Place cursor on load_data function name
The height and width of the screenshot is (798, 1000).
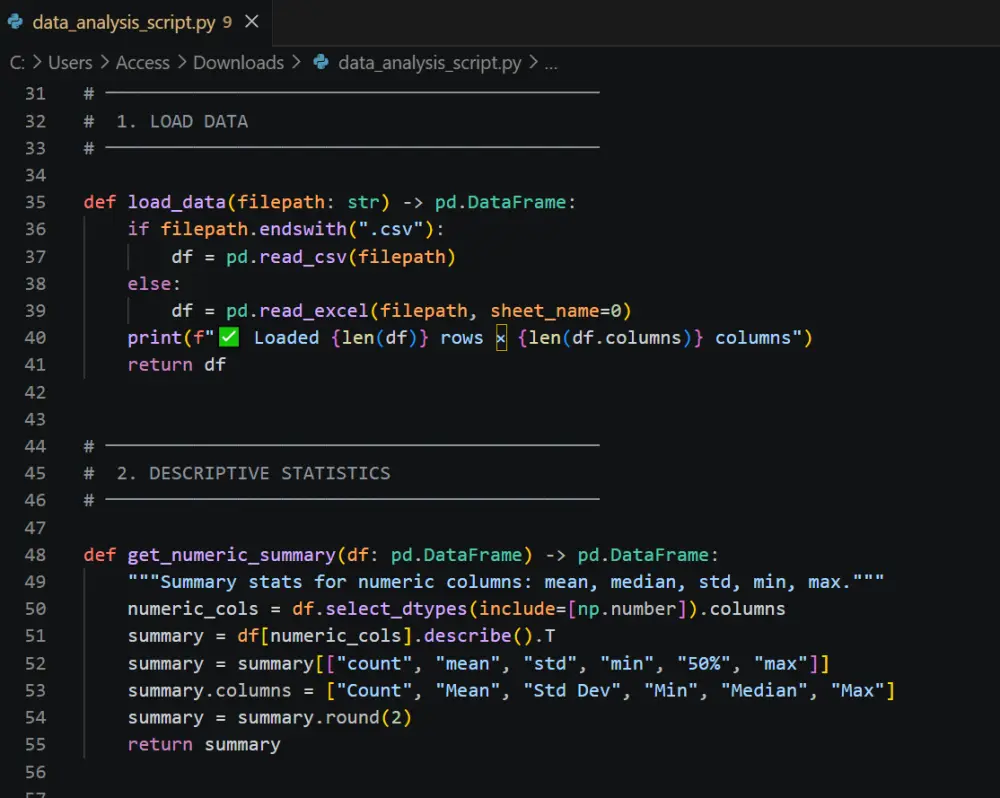pyautogui.click(x=177, y=202)
